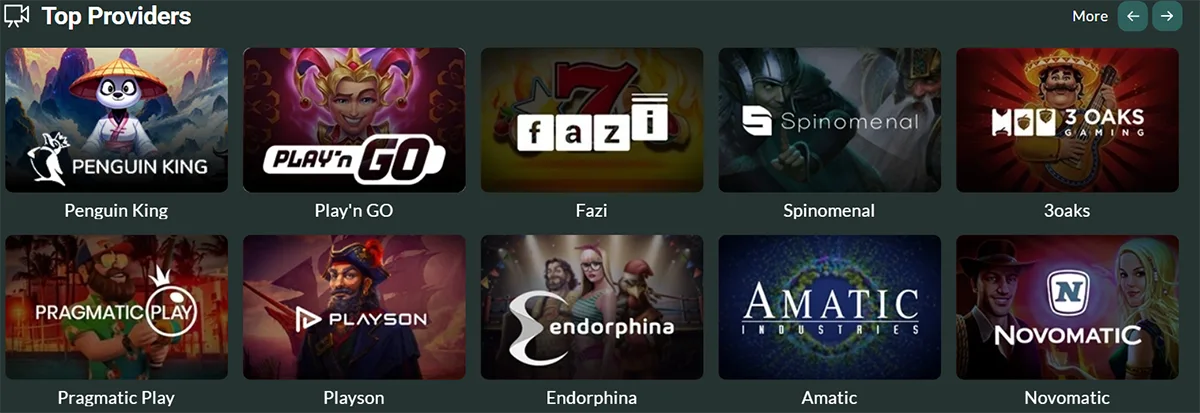The image size is (1200, 413).
Task: Open the Playson pirate thumbnail
Action: (x=354, y=307)
